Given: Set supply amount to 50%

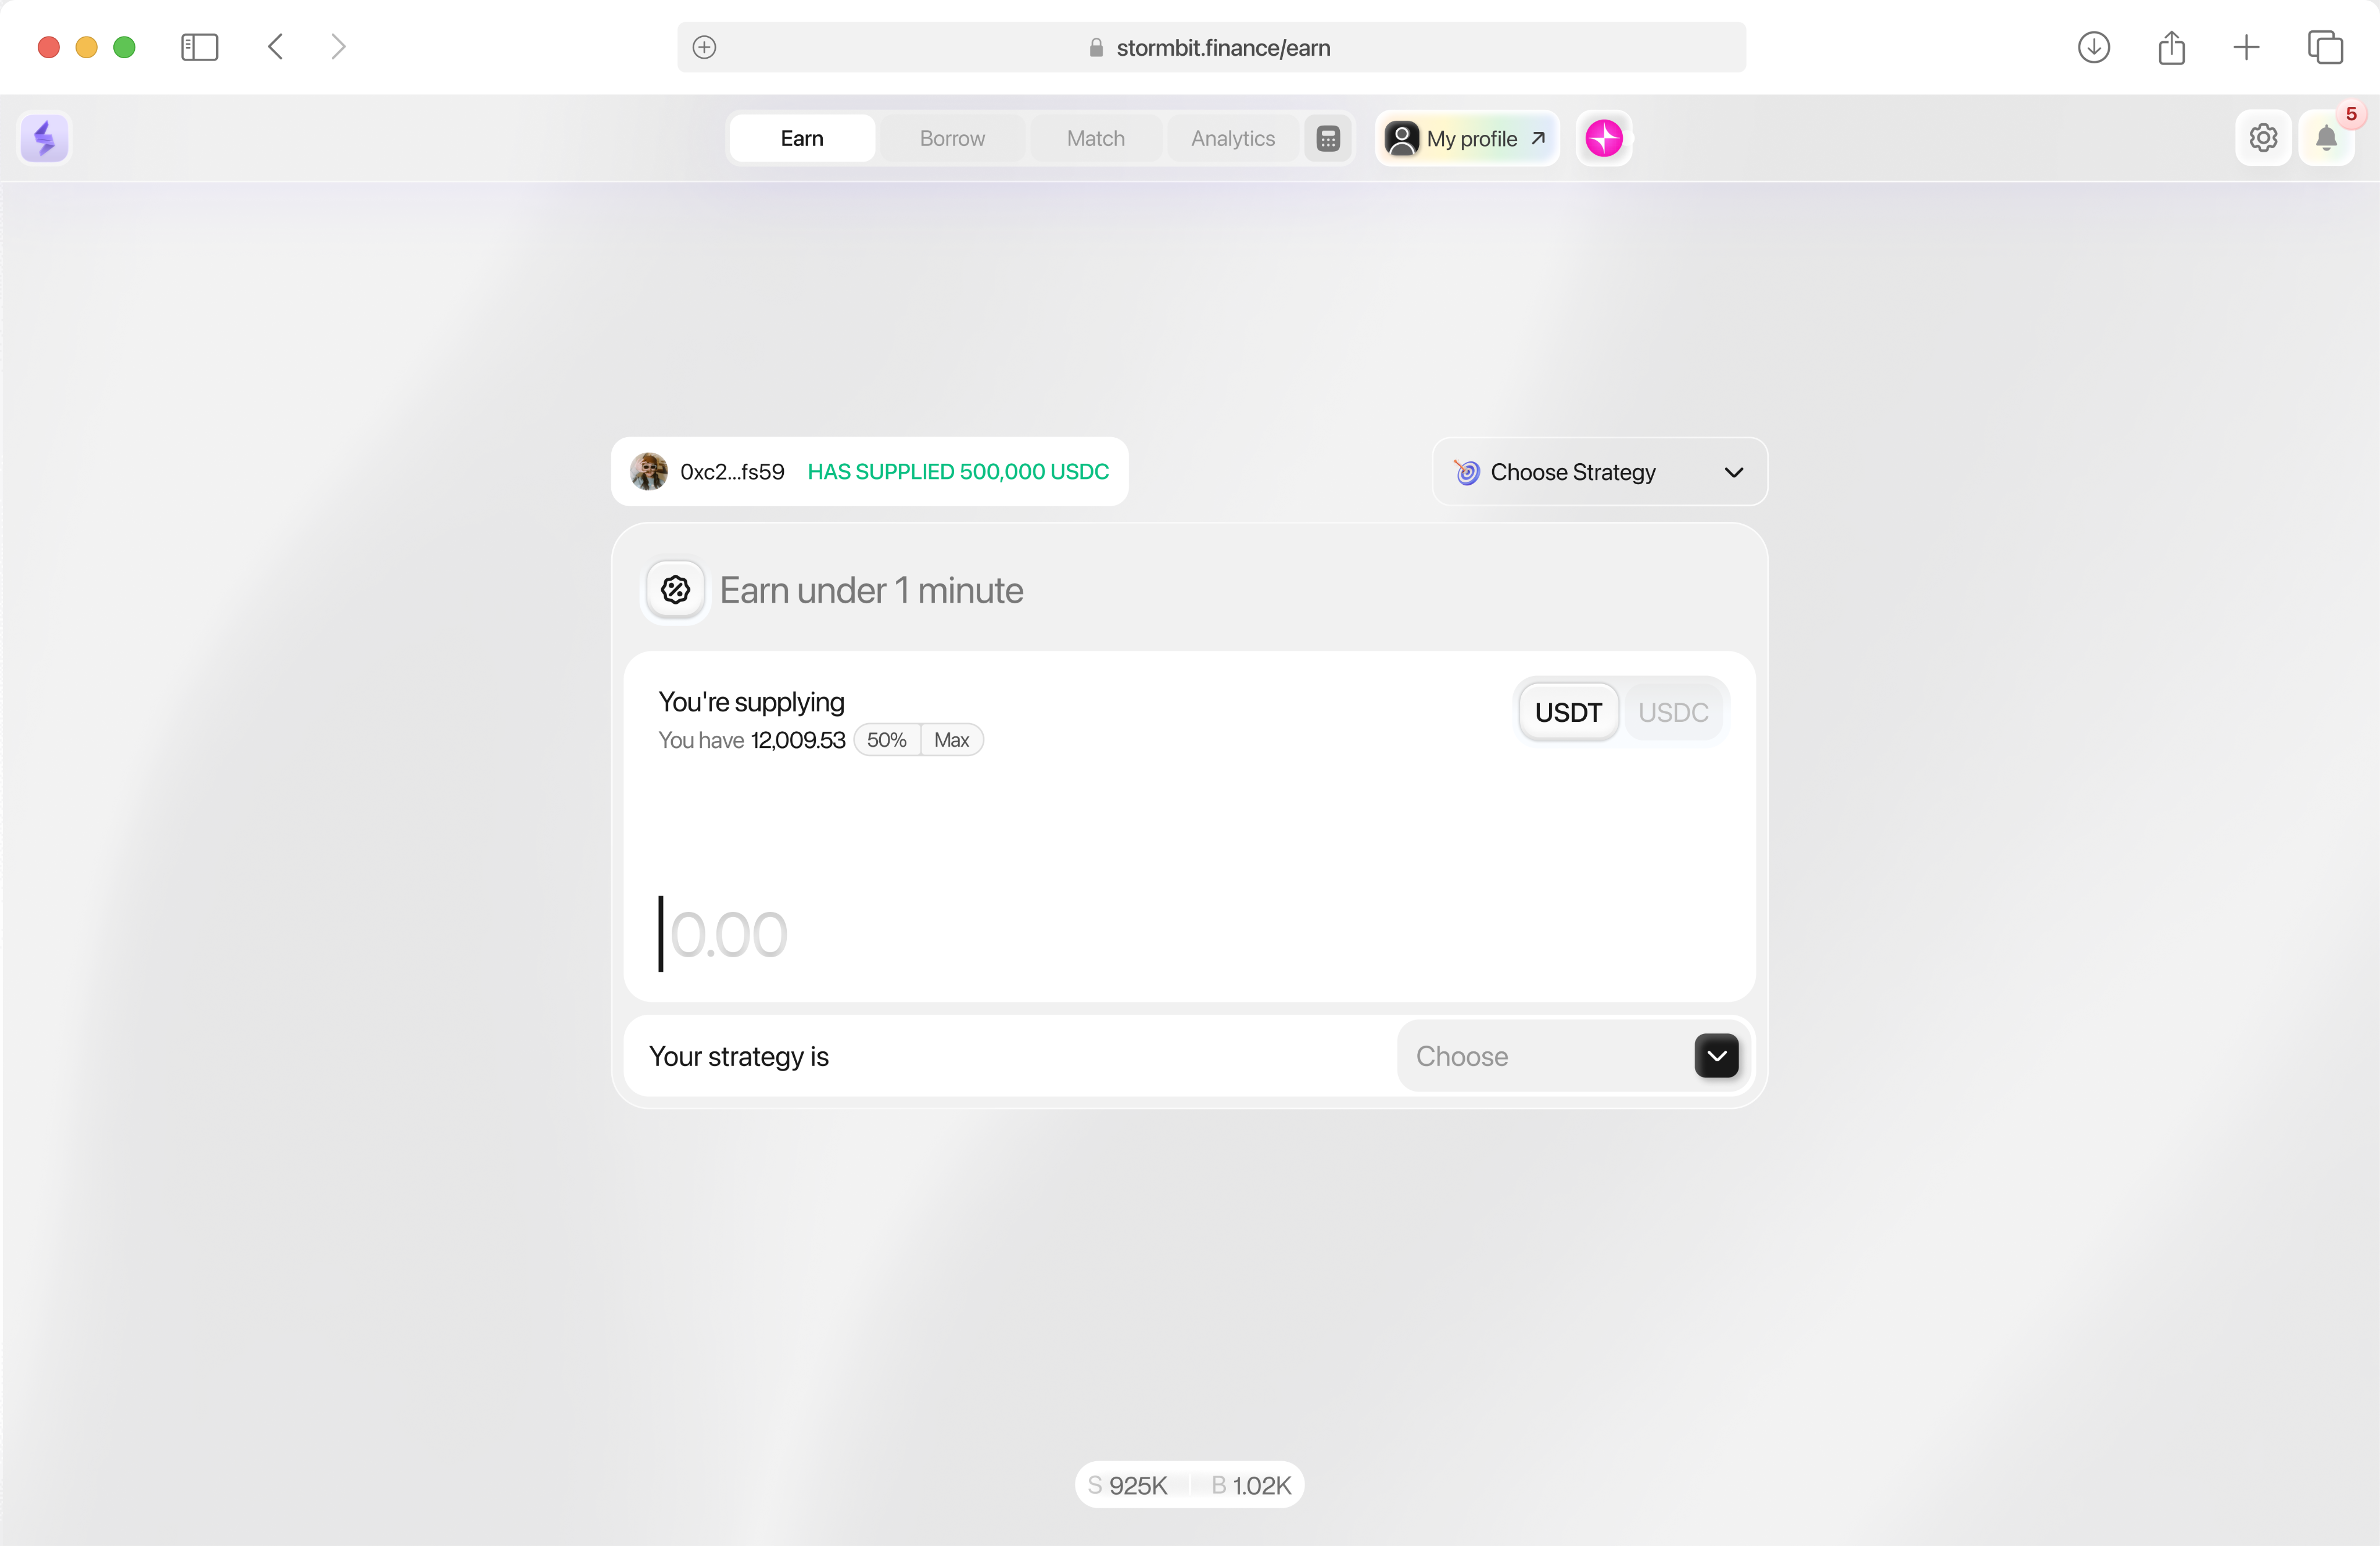Looking at the screenshot, I should [886, 740].
